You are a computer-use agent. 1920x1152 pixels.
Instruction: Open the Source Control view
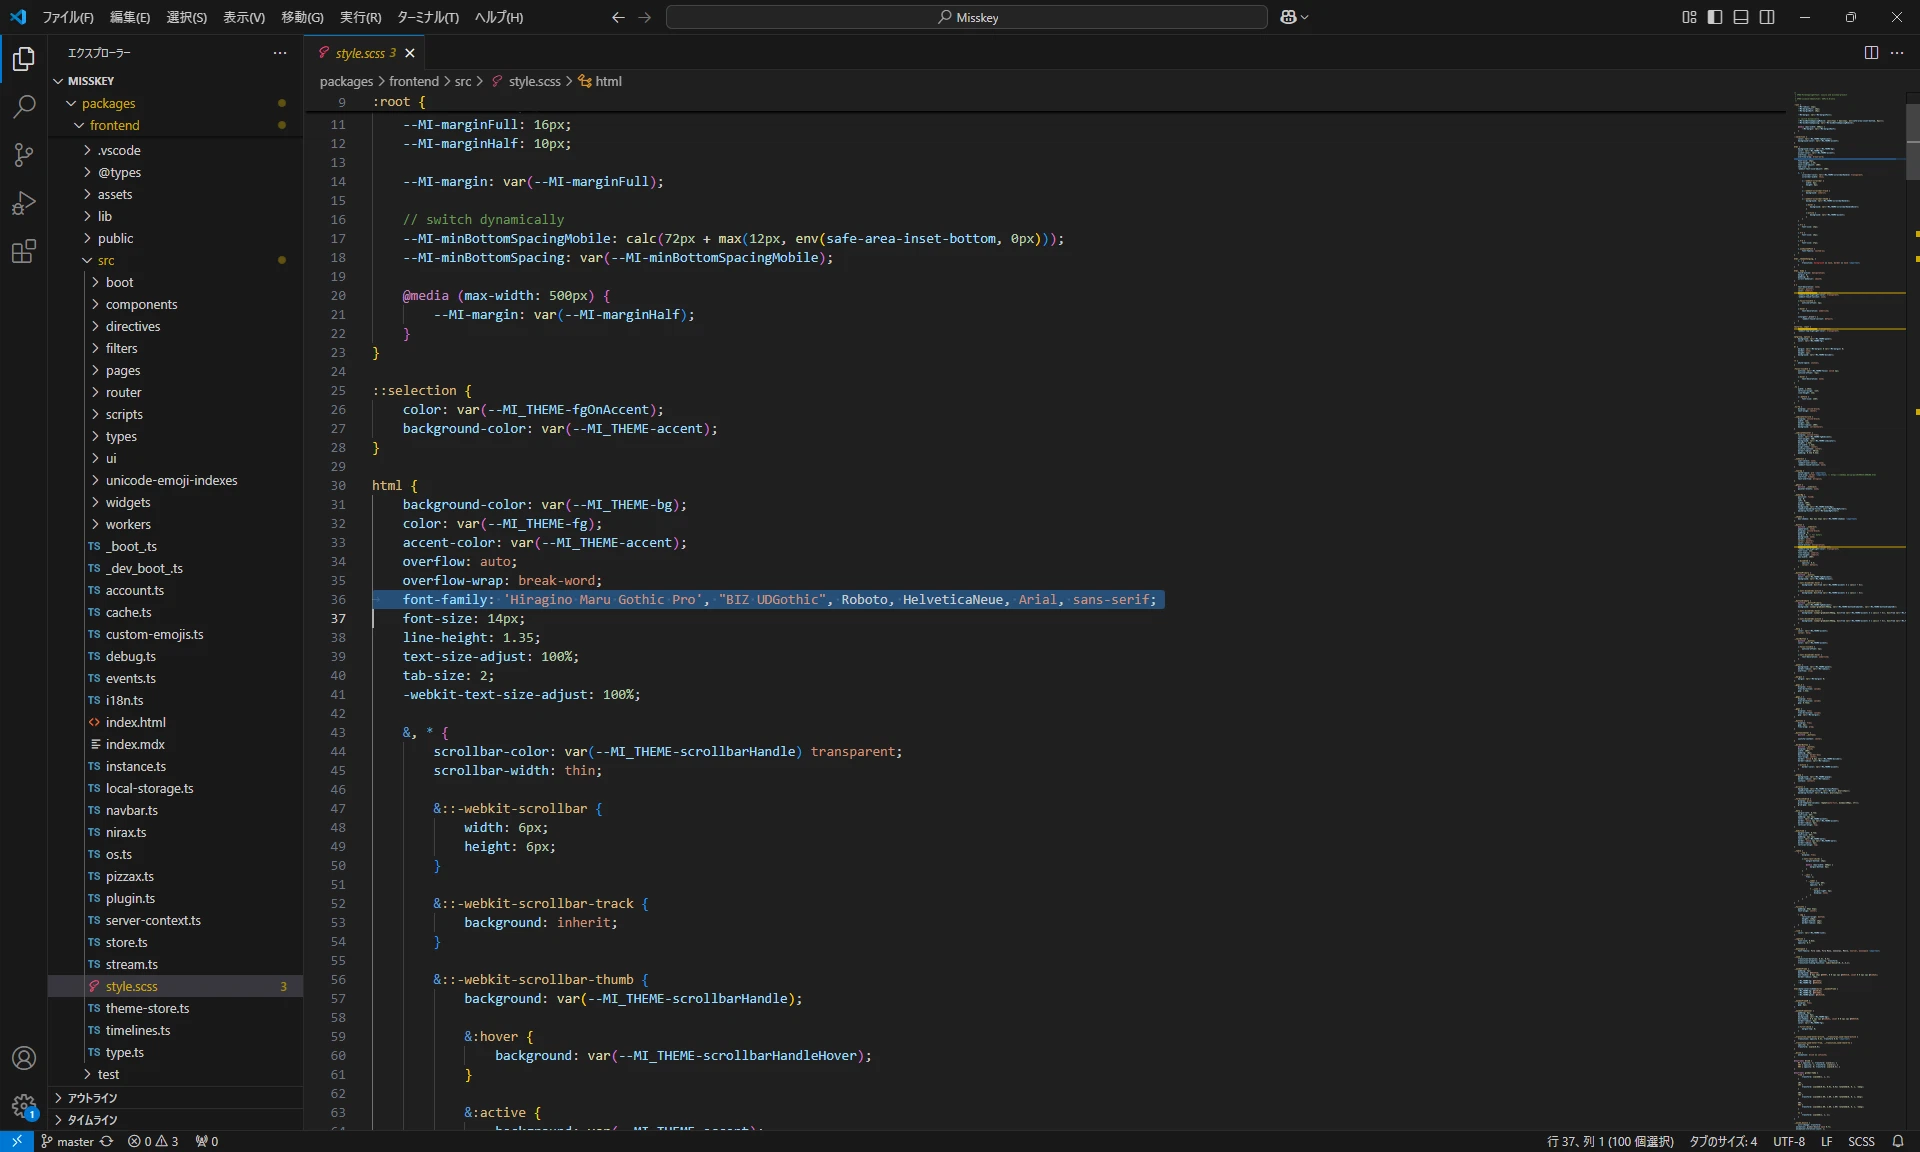tap(23, 155)
